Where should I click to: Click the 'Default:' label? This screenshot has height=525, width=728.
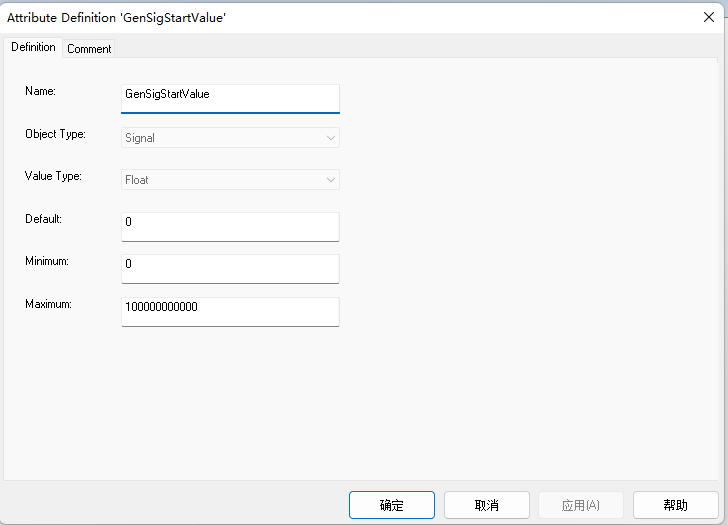(x=43, y=219)
